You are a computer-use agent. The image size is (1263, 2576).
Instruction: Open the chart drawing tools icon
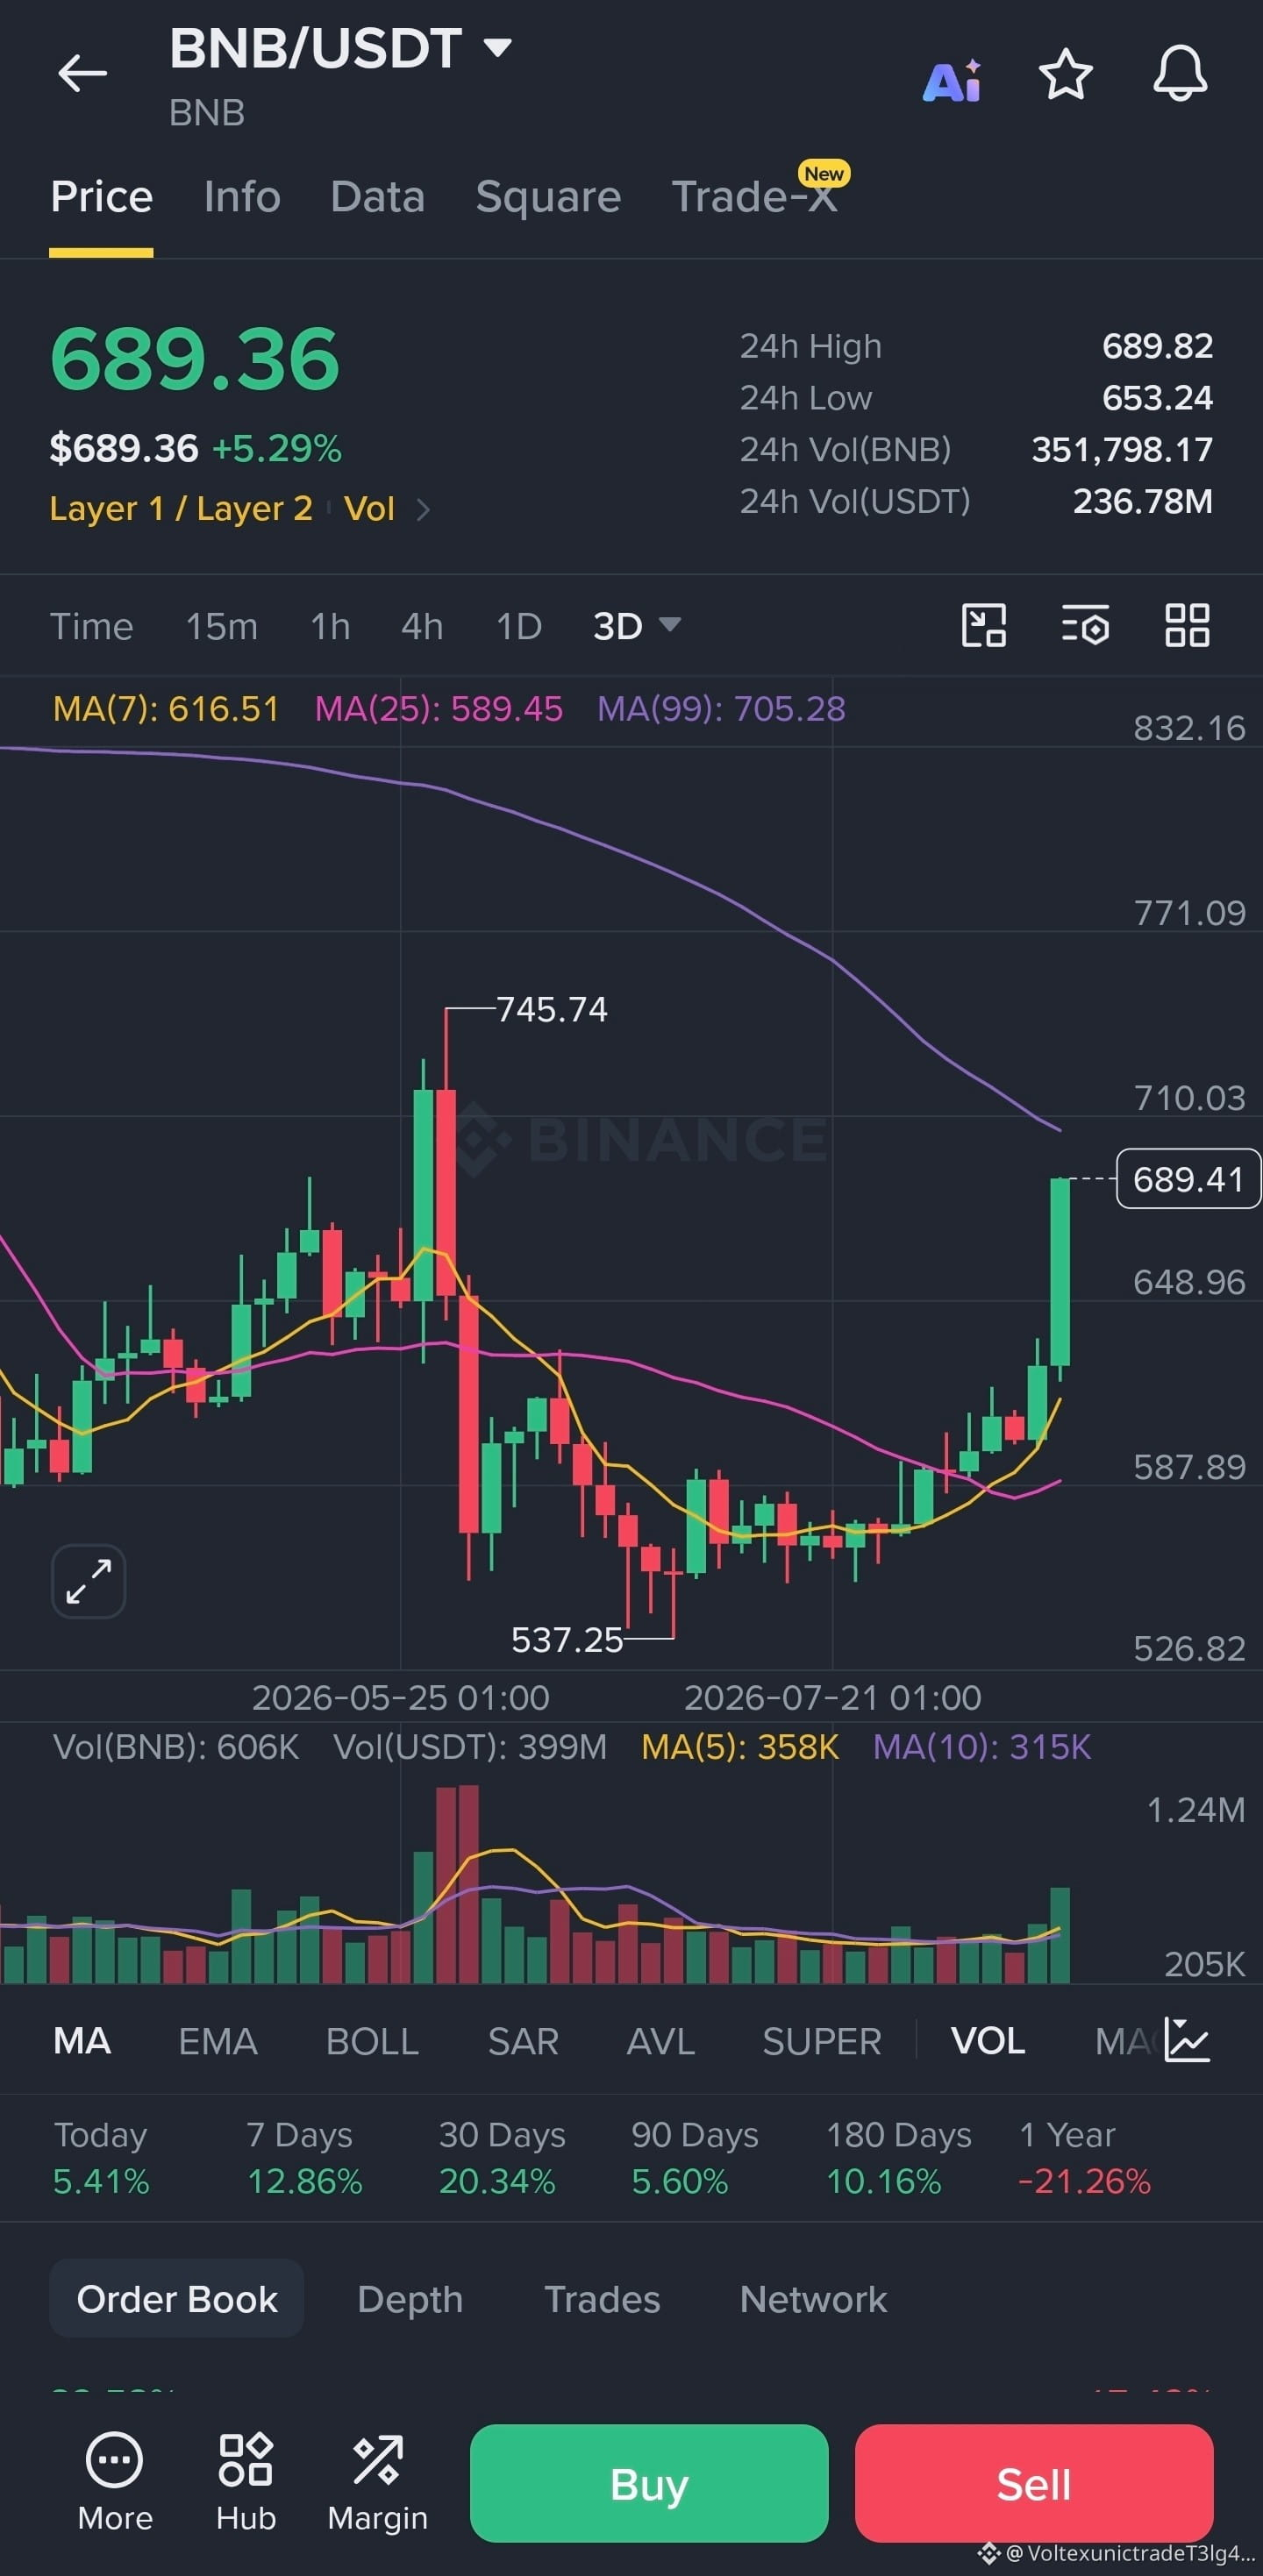pos(984,626)
